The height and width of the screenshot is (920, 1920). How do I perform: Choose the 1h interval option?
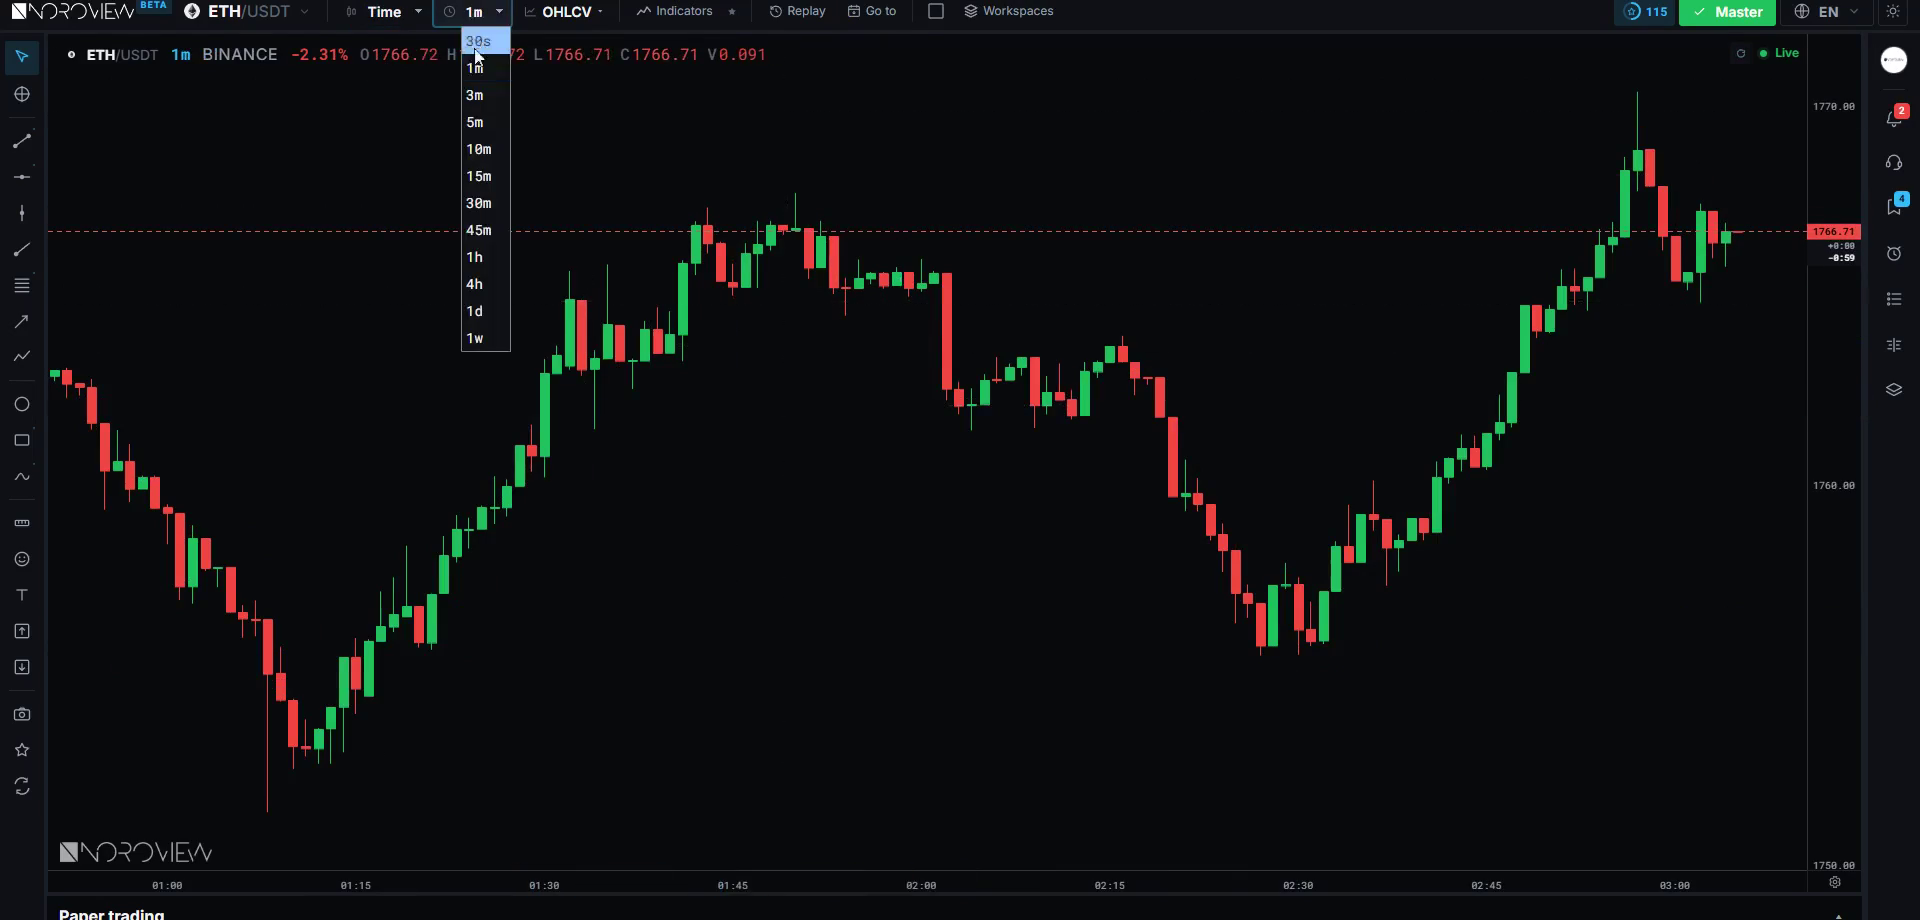tap(486, 257)
